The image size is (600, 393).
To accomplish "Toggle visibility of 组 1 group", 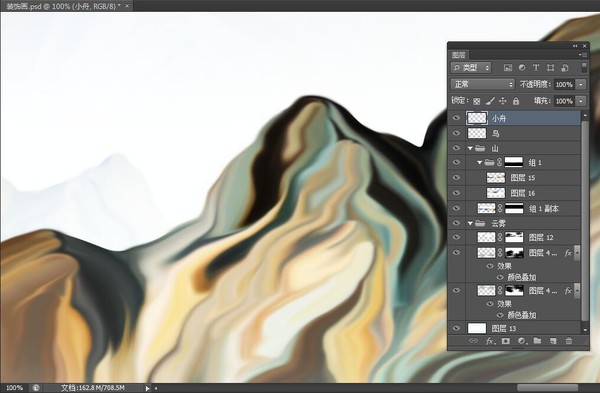I will click(x=456, y=163).
